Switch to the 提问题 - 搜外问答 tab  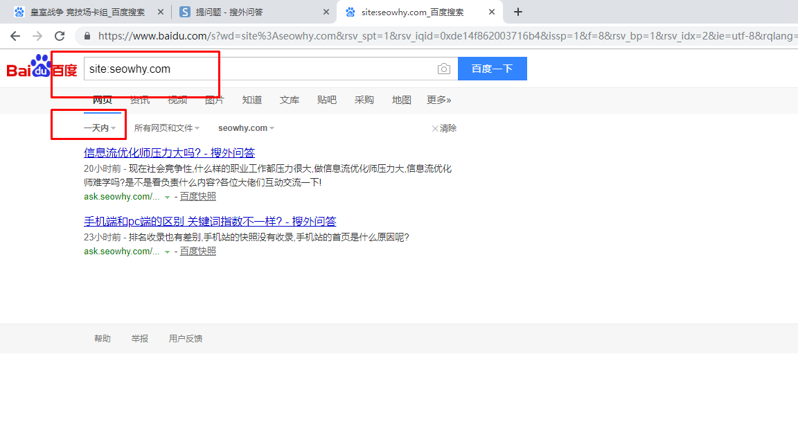[x=253, y=12]
